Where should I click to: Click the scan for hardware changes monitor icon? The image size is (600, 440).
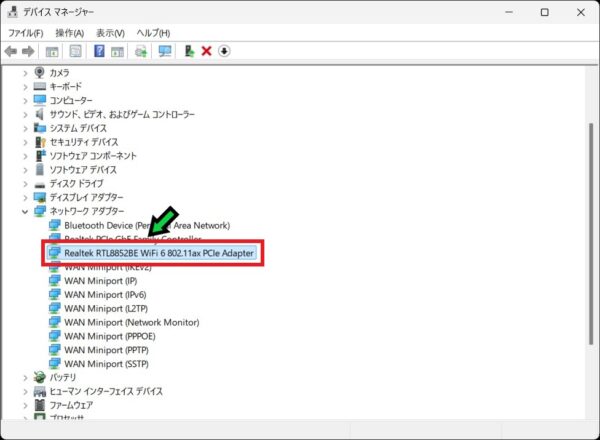[165, 51]
